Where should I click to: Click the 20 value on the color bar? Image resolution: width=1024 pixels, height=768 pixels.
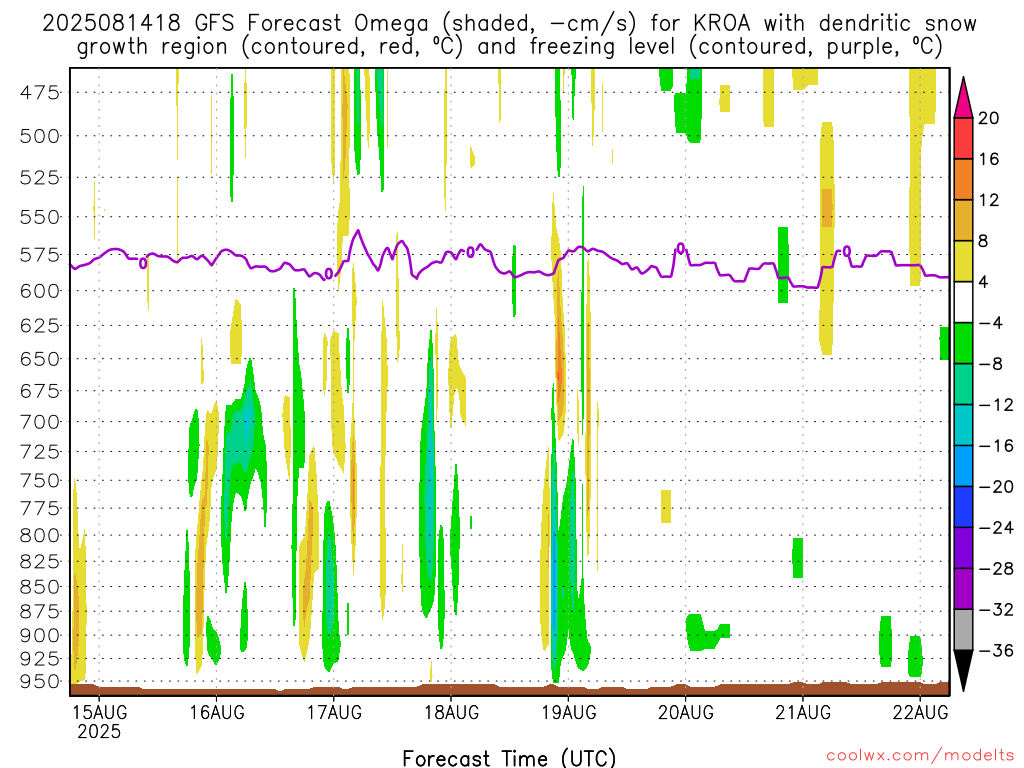[989, 118]
